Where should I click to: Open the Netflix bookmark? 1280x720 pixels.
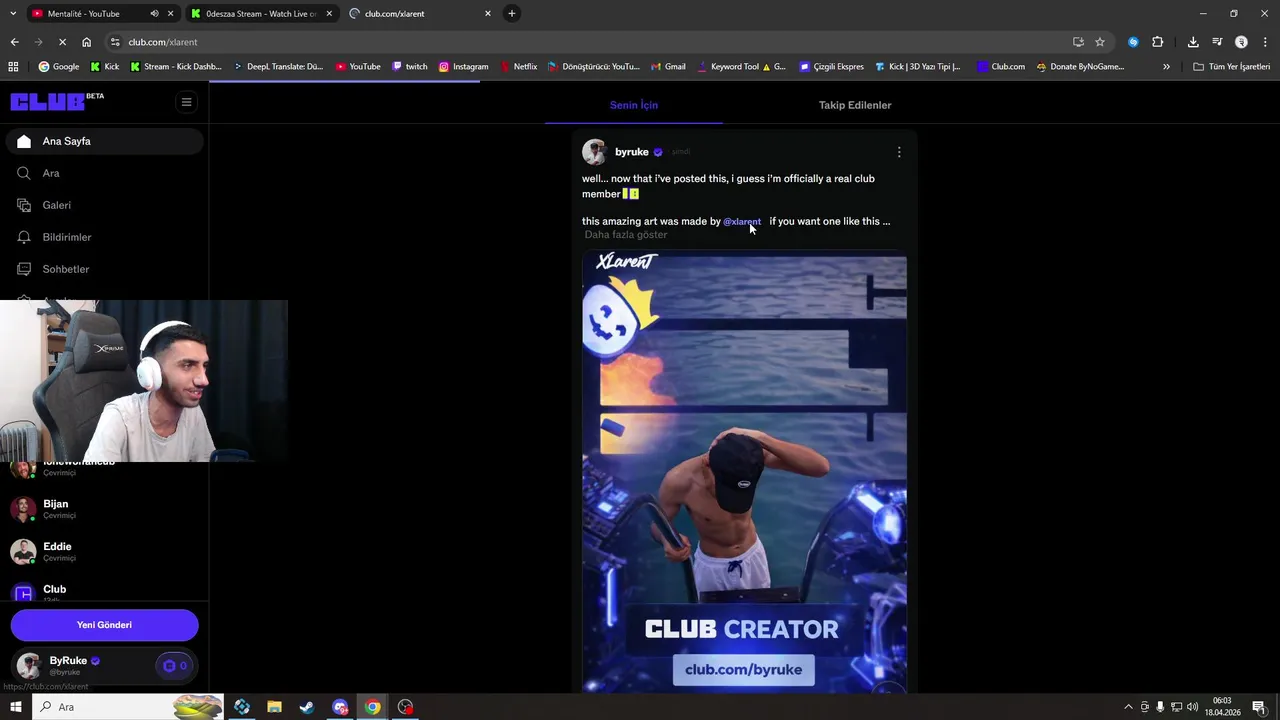(517, 67)
